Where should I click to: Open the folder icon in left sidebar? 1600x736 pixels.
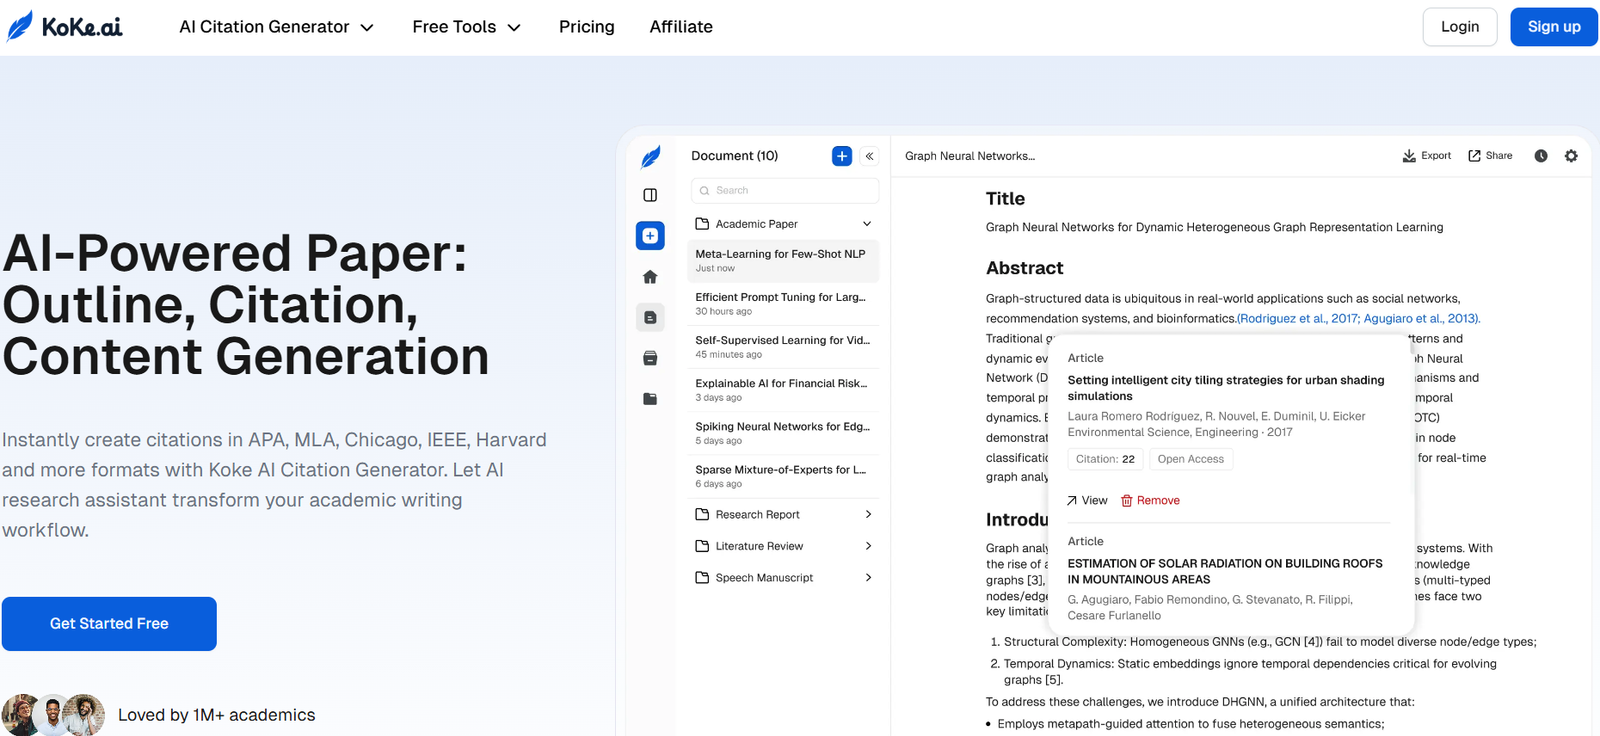pos(650,399)
